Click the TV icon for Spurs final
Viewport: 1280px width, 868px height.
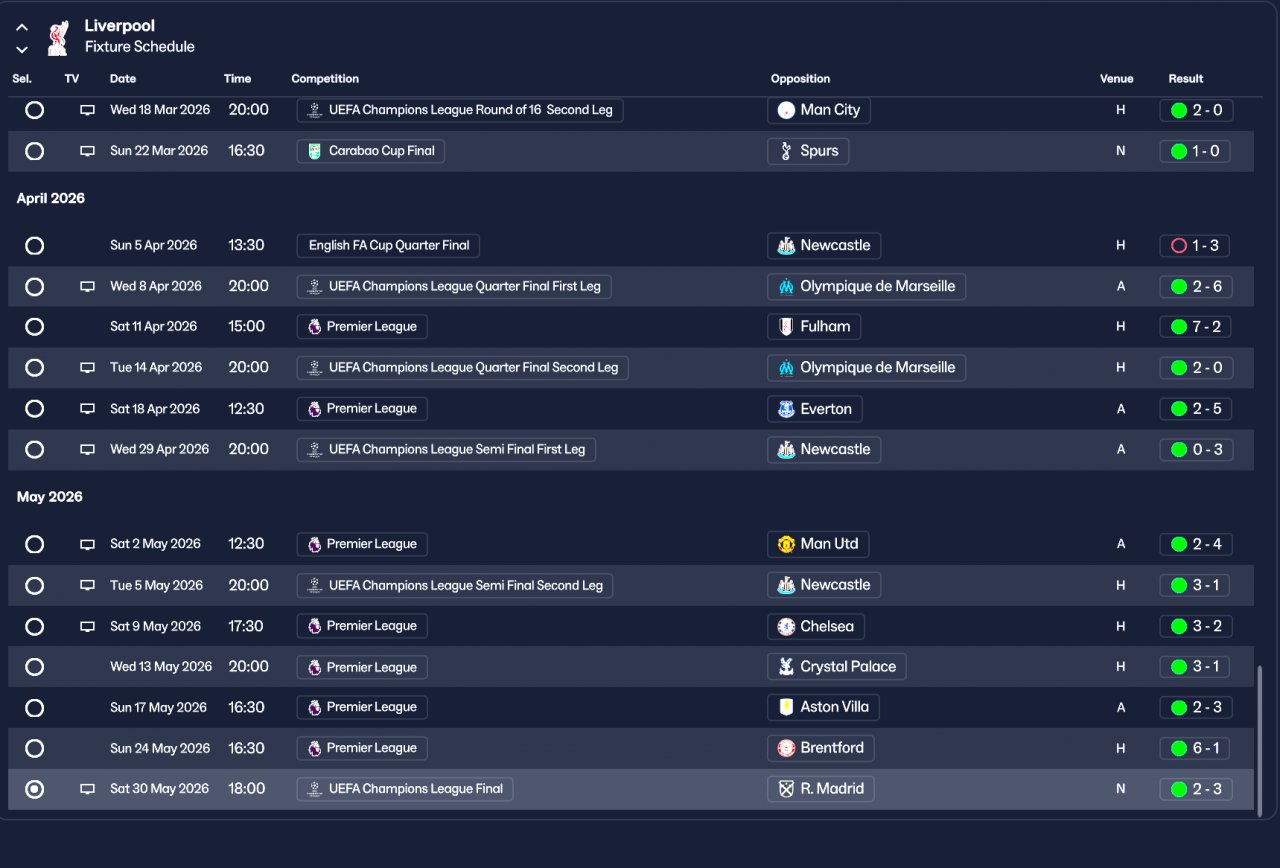pyautogui.click(x=88, y=151)
